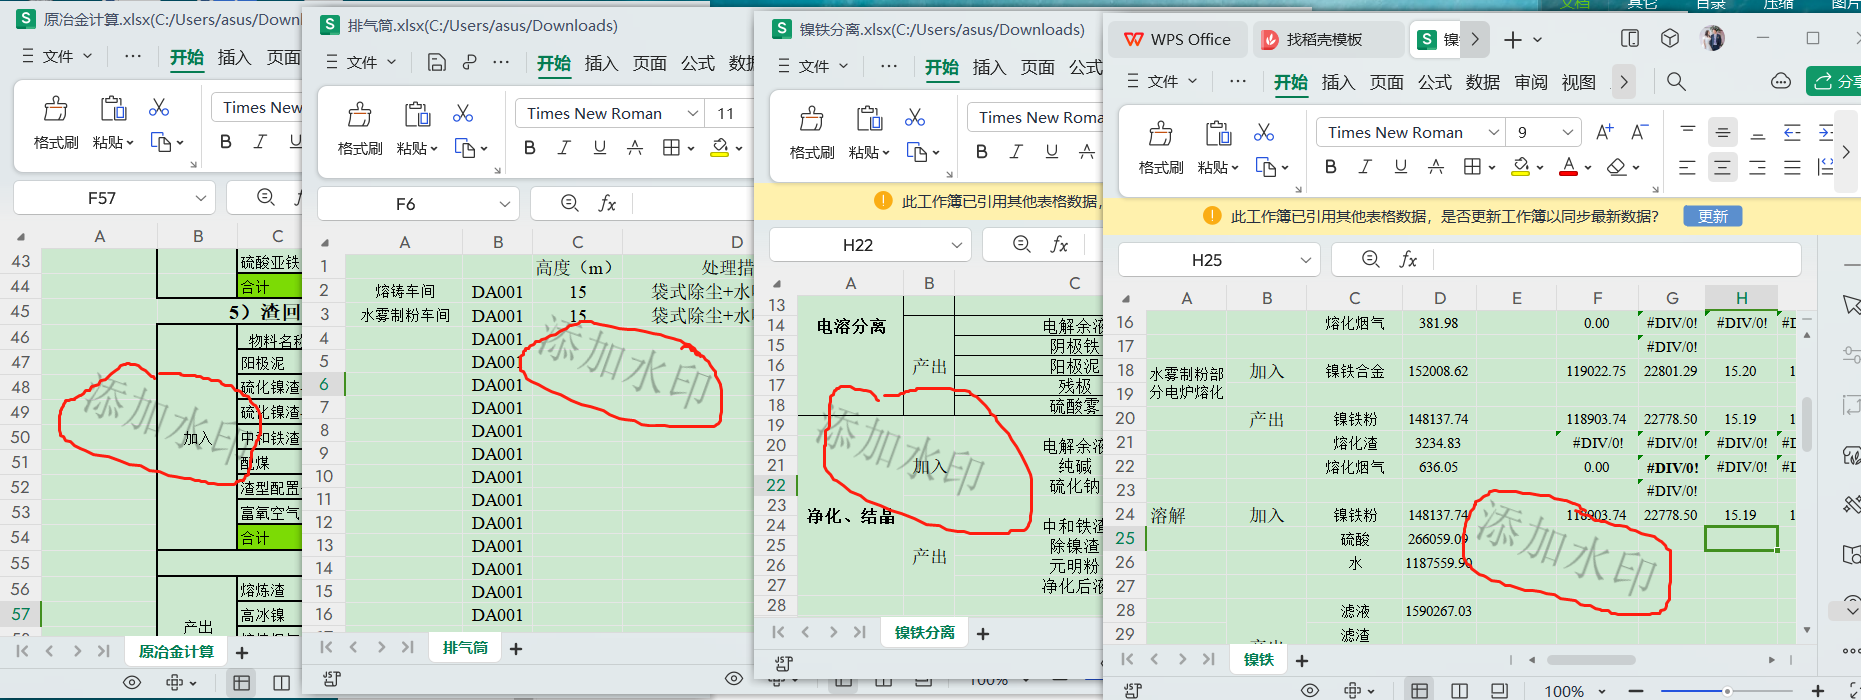Screen dimensions: 1861x700
Task: Click Format Painter in 原冶金计算.xlsx window
Action: pyautogui.click(x=56, y=122)
